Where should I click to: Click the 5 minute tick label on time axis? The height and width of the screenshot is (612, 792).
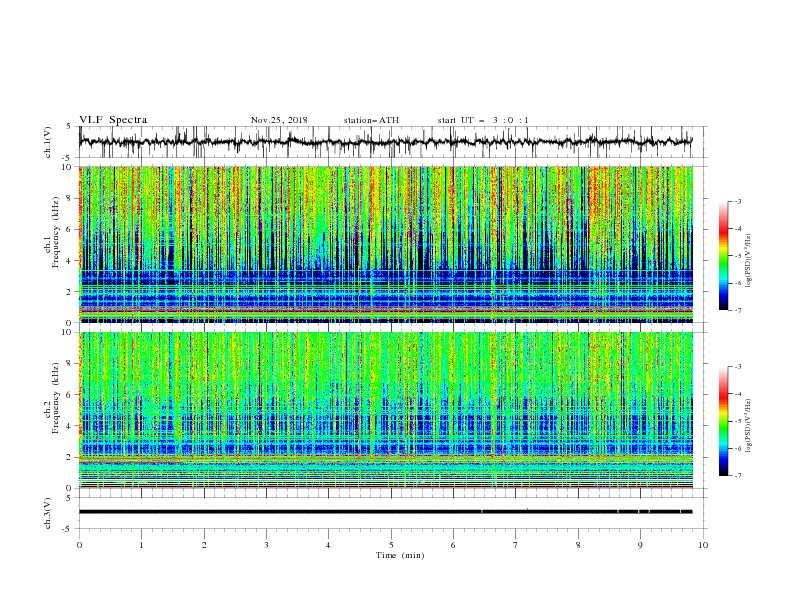point(391,545)
